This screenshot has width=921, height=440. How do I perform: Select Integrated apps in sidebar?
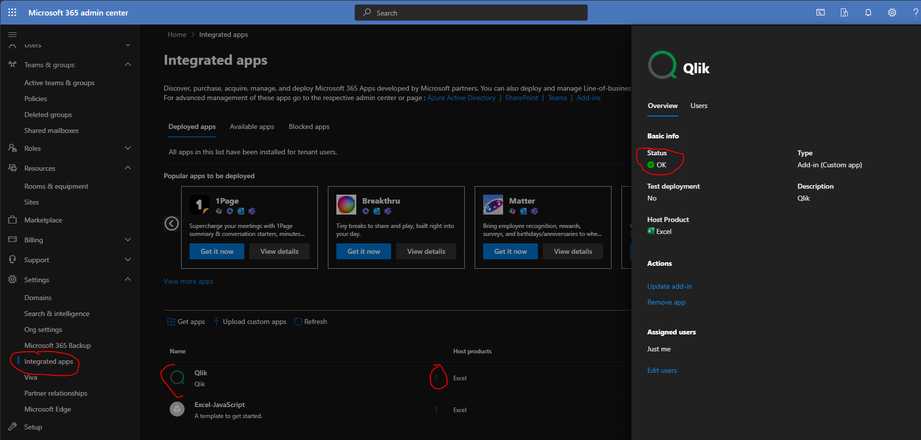click(49, 362)
